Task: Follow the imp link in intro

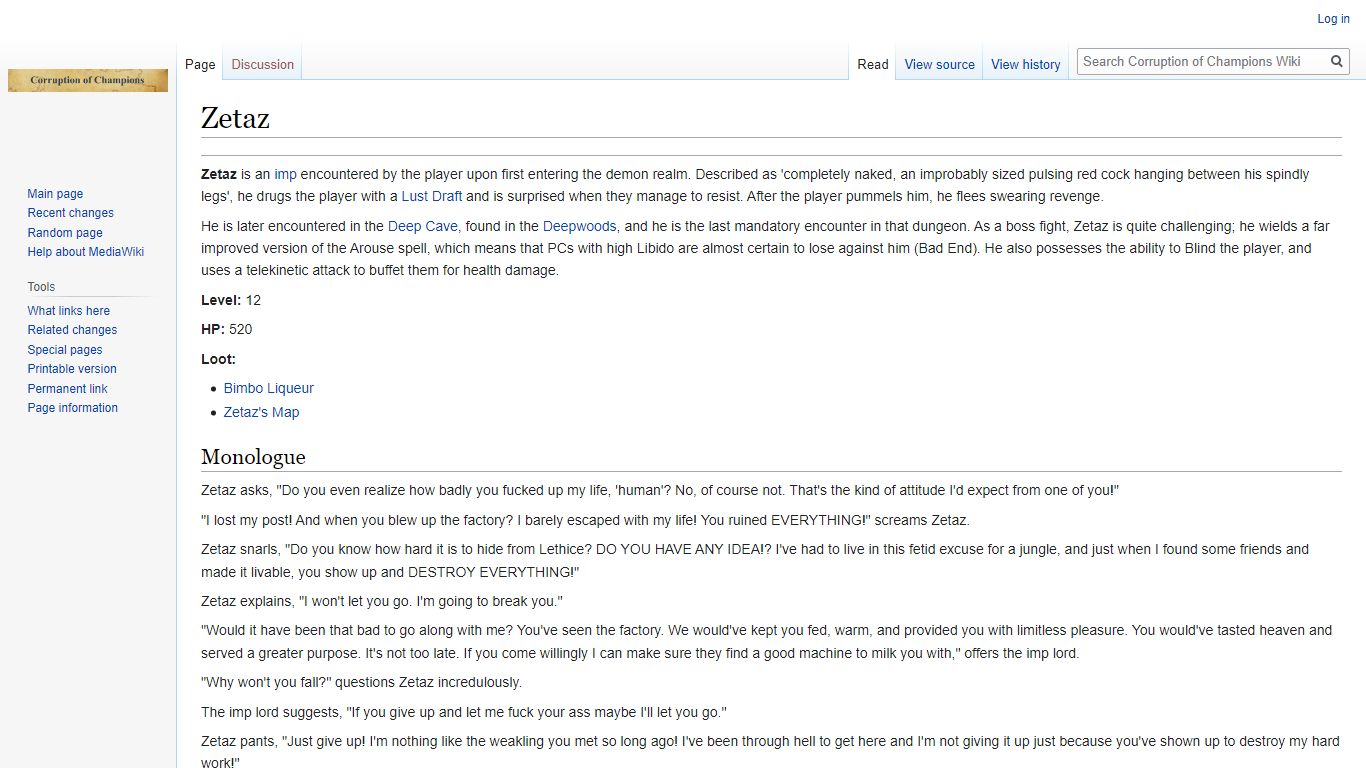Action: [x=285, y=174]
